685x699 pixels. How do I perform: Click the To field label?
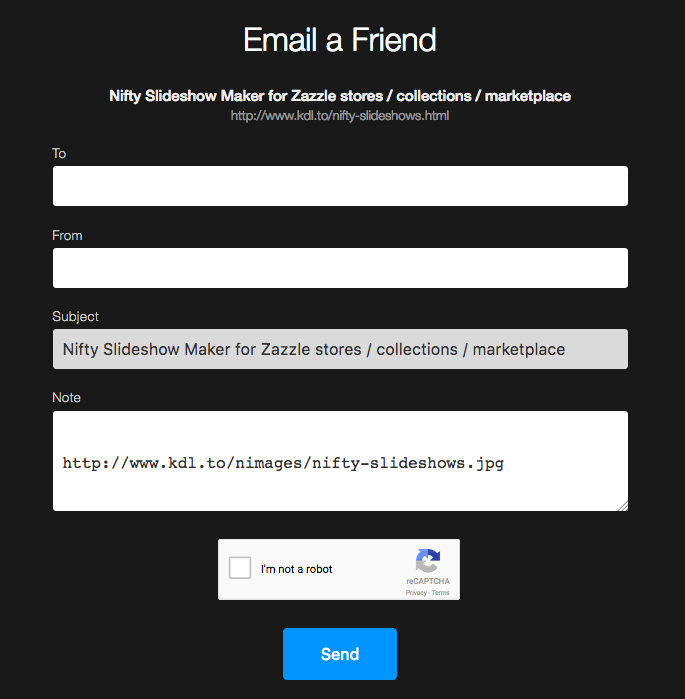click(x=59, y=153)
